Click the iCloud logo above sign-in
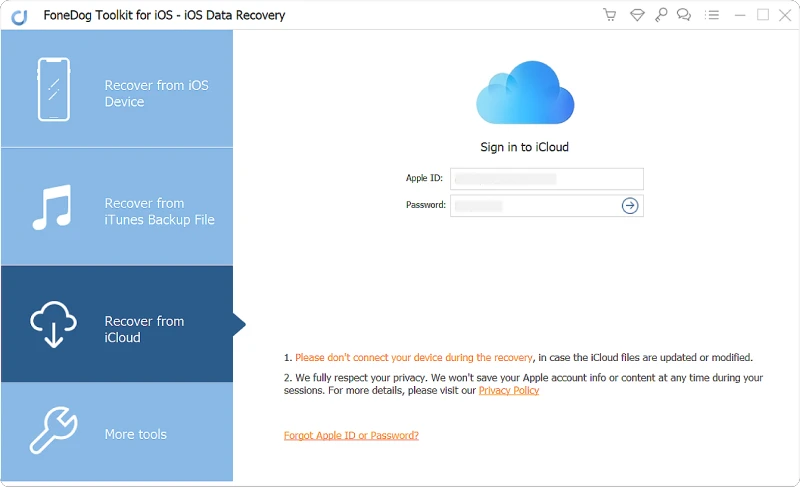The image size is (800, 488). (x=525, y=92)
